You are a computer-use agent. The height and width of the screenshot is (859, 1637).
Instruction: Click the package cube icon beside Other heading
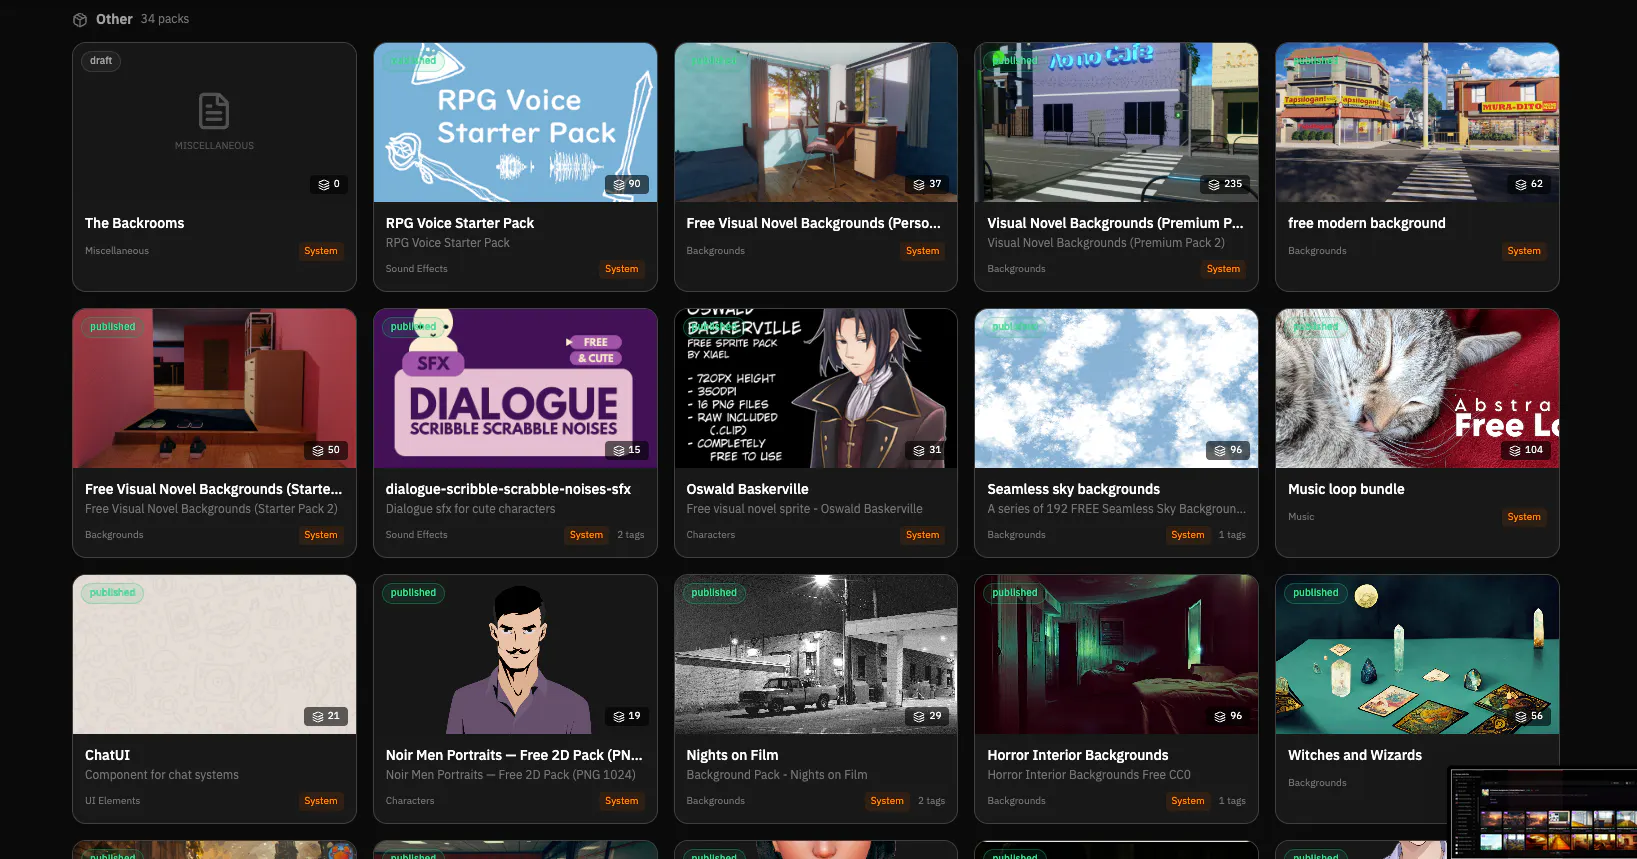(80, 19)
